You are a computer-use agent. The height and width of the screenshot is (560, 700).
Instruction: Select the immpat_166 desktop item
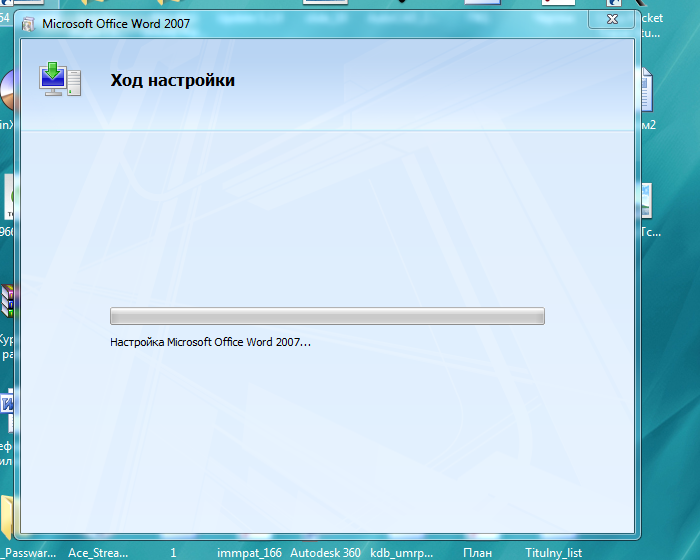249,552
